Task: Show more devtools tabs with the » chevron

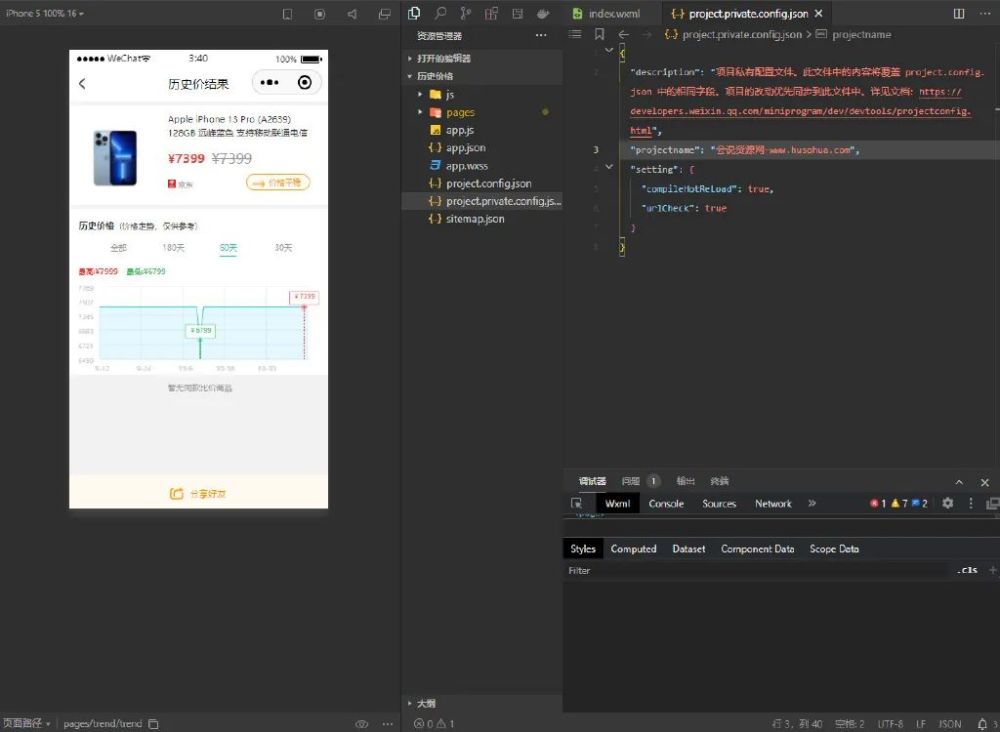Action: pyautogui.click(x=812, y=503)
